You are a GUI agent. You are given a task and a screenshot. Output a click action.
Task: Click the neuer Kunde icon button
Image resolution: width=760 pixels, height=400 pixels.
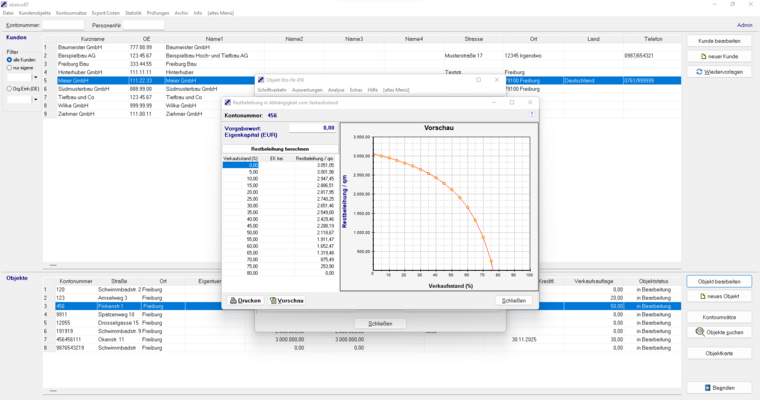pyautogui.click(x=720, y=57)
